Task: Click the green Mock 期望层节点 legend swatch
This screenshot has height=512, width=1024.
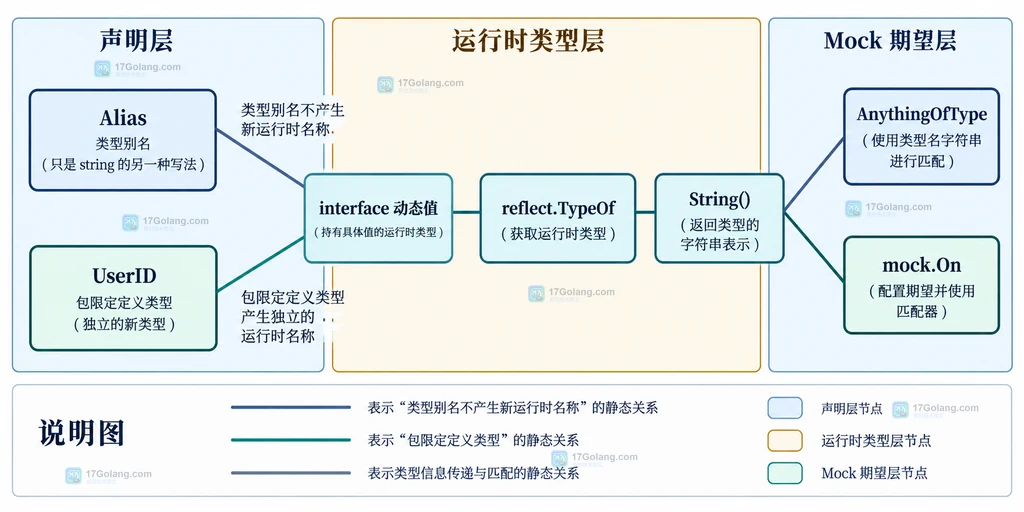Action: tap(785, 473)
